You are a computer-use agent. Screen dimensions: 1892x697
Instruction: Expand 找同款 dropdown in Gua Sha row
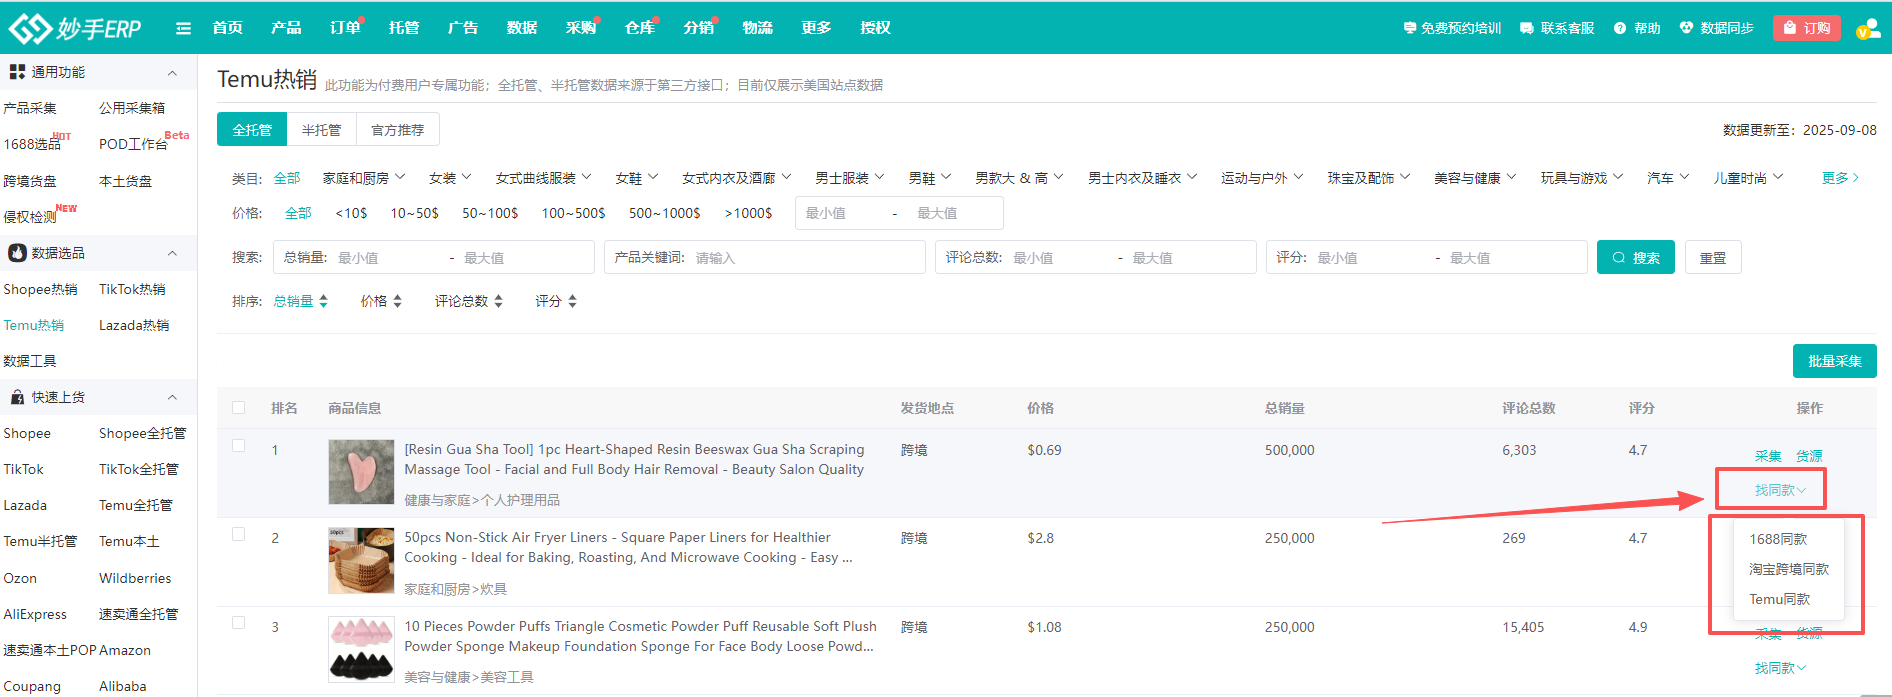1780,490
